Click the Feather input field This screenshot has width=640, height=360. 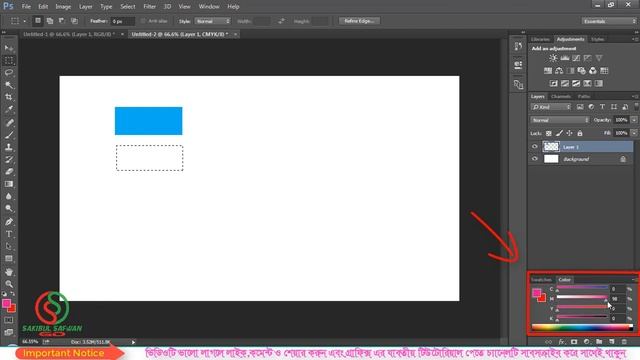pos(122,21)
